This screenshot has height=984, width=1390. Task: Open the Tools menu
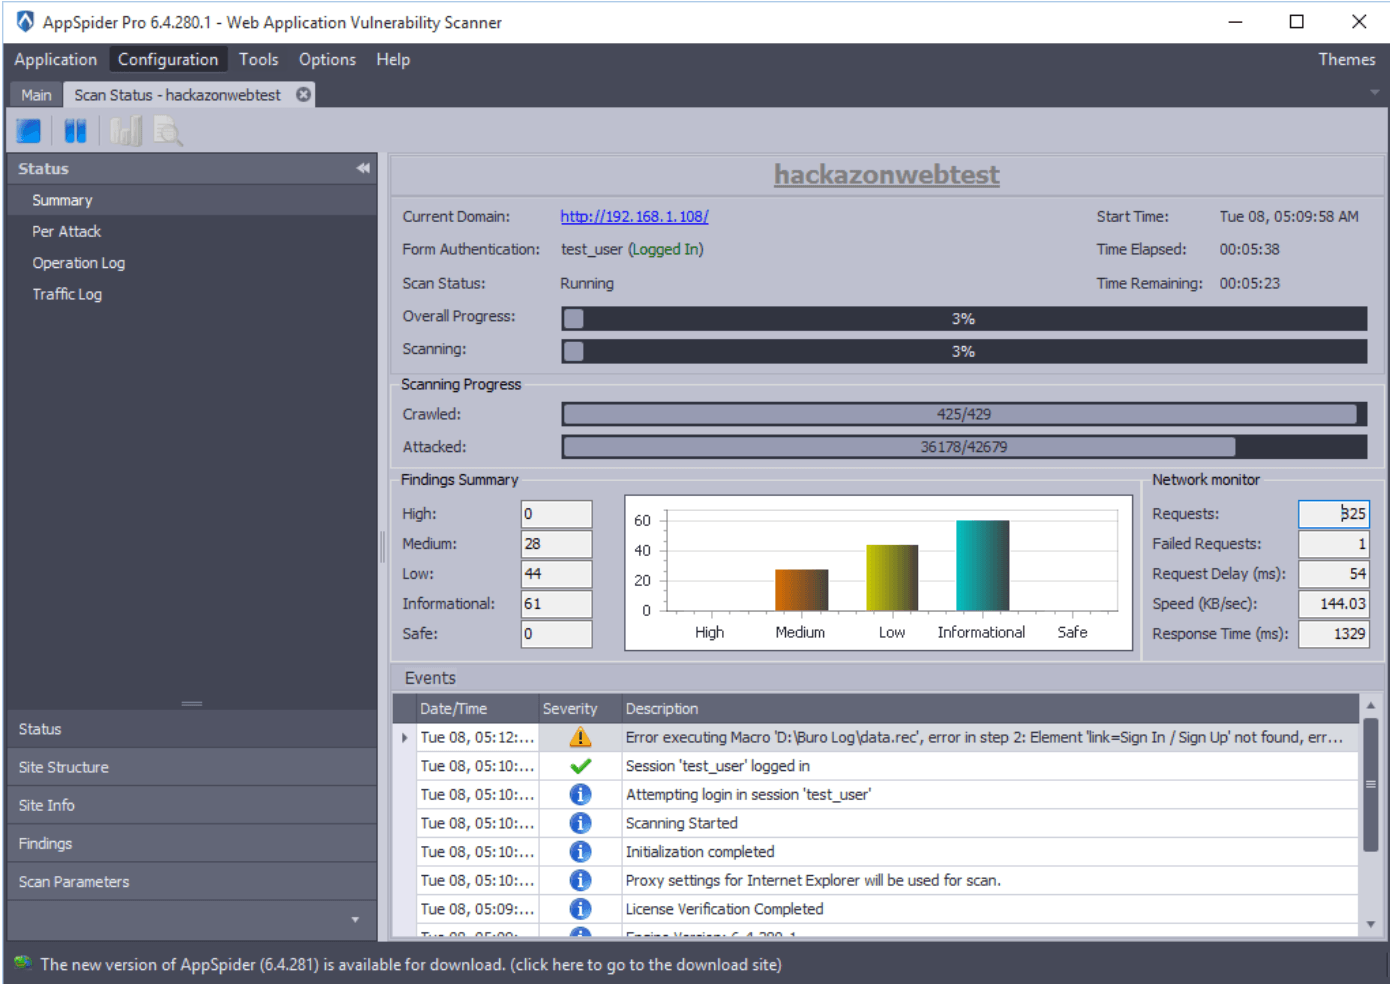point(258,59)
